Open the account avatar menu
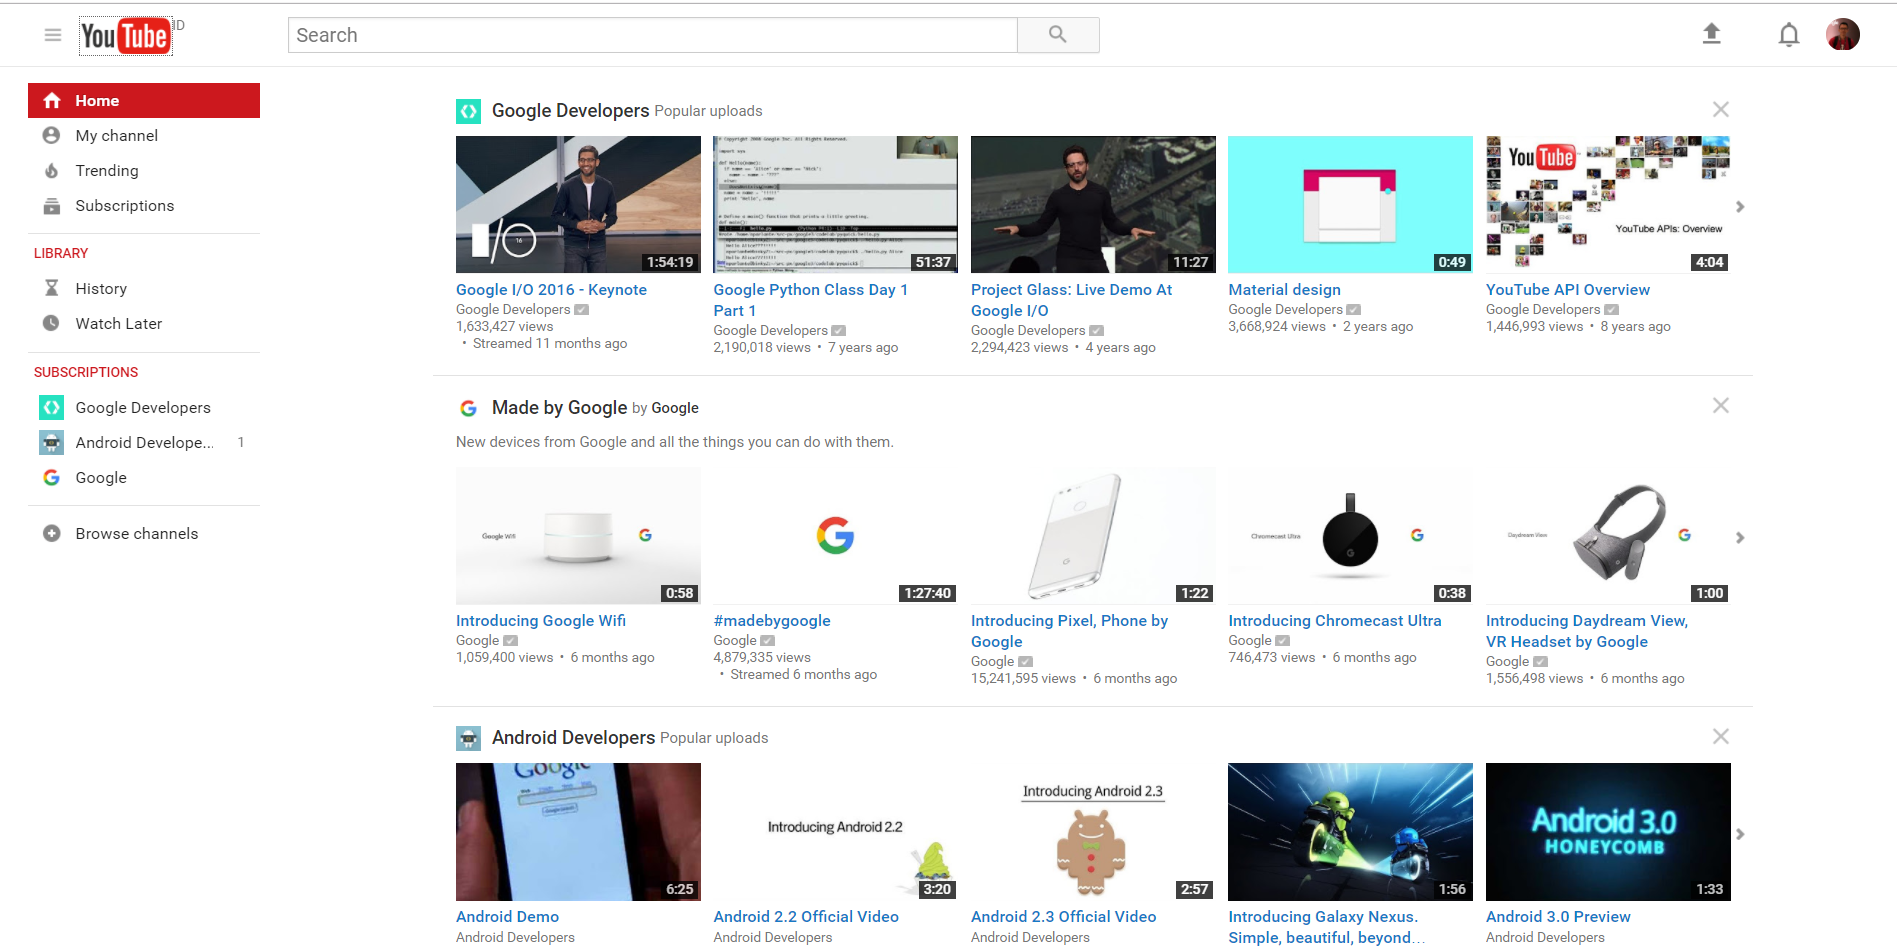The height and width of the screenshot is (948, 1897). click(x=1843, y=34)
